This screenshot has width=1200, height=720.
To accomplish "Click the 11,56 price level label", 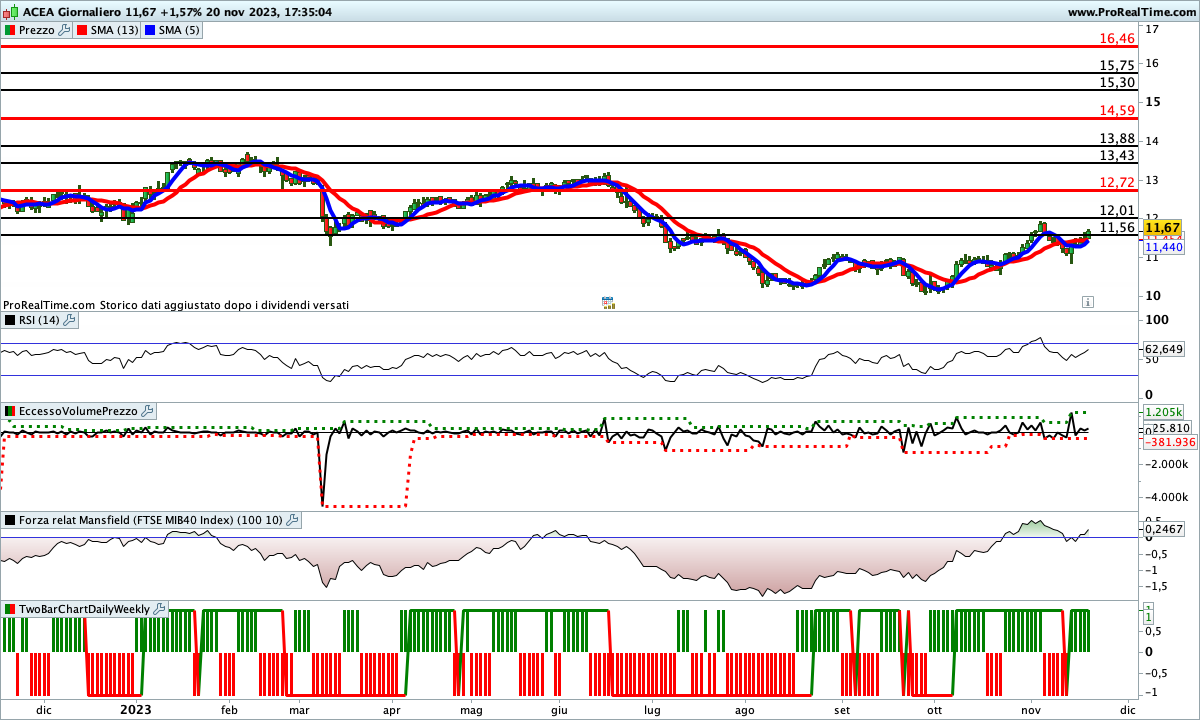I will [1117, 227].
